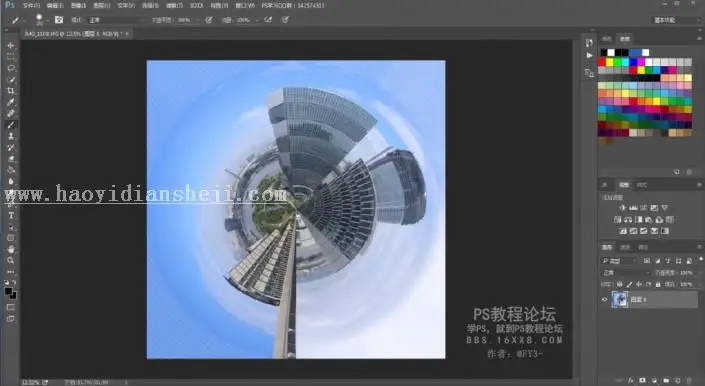
Task: Switch to the 颜色 (Color) tab
Action: click(607, 39)
